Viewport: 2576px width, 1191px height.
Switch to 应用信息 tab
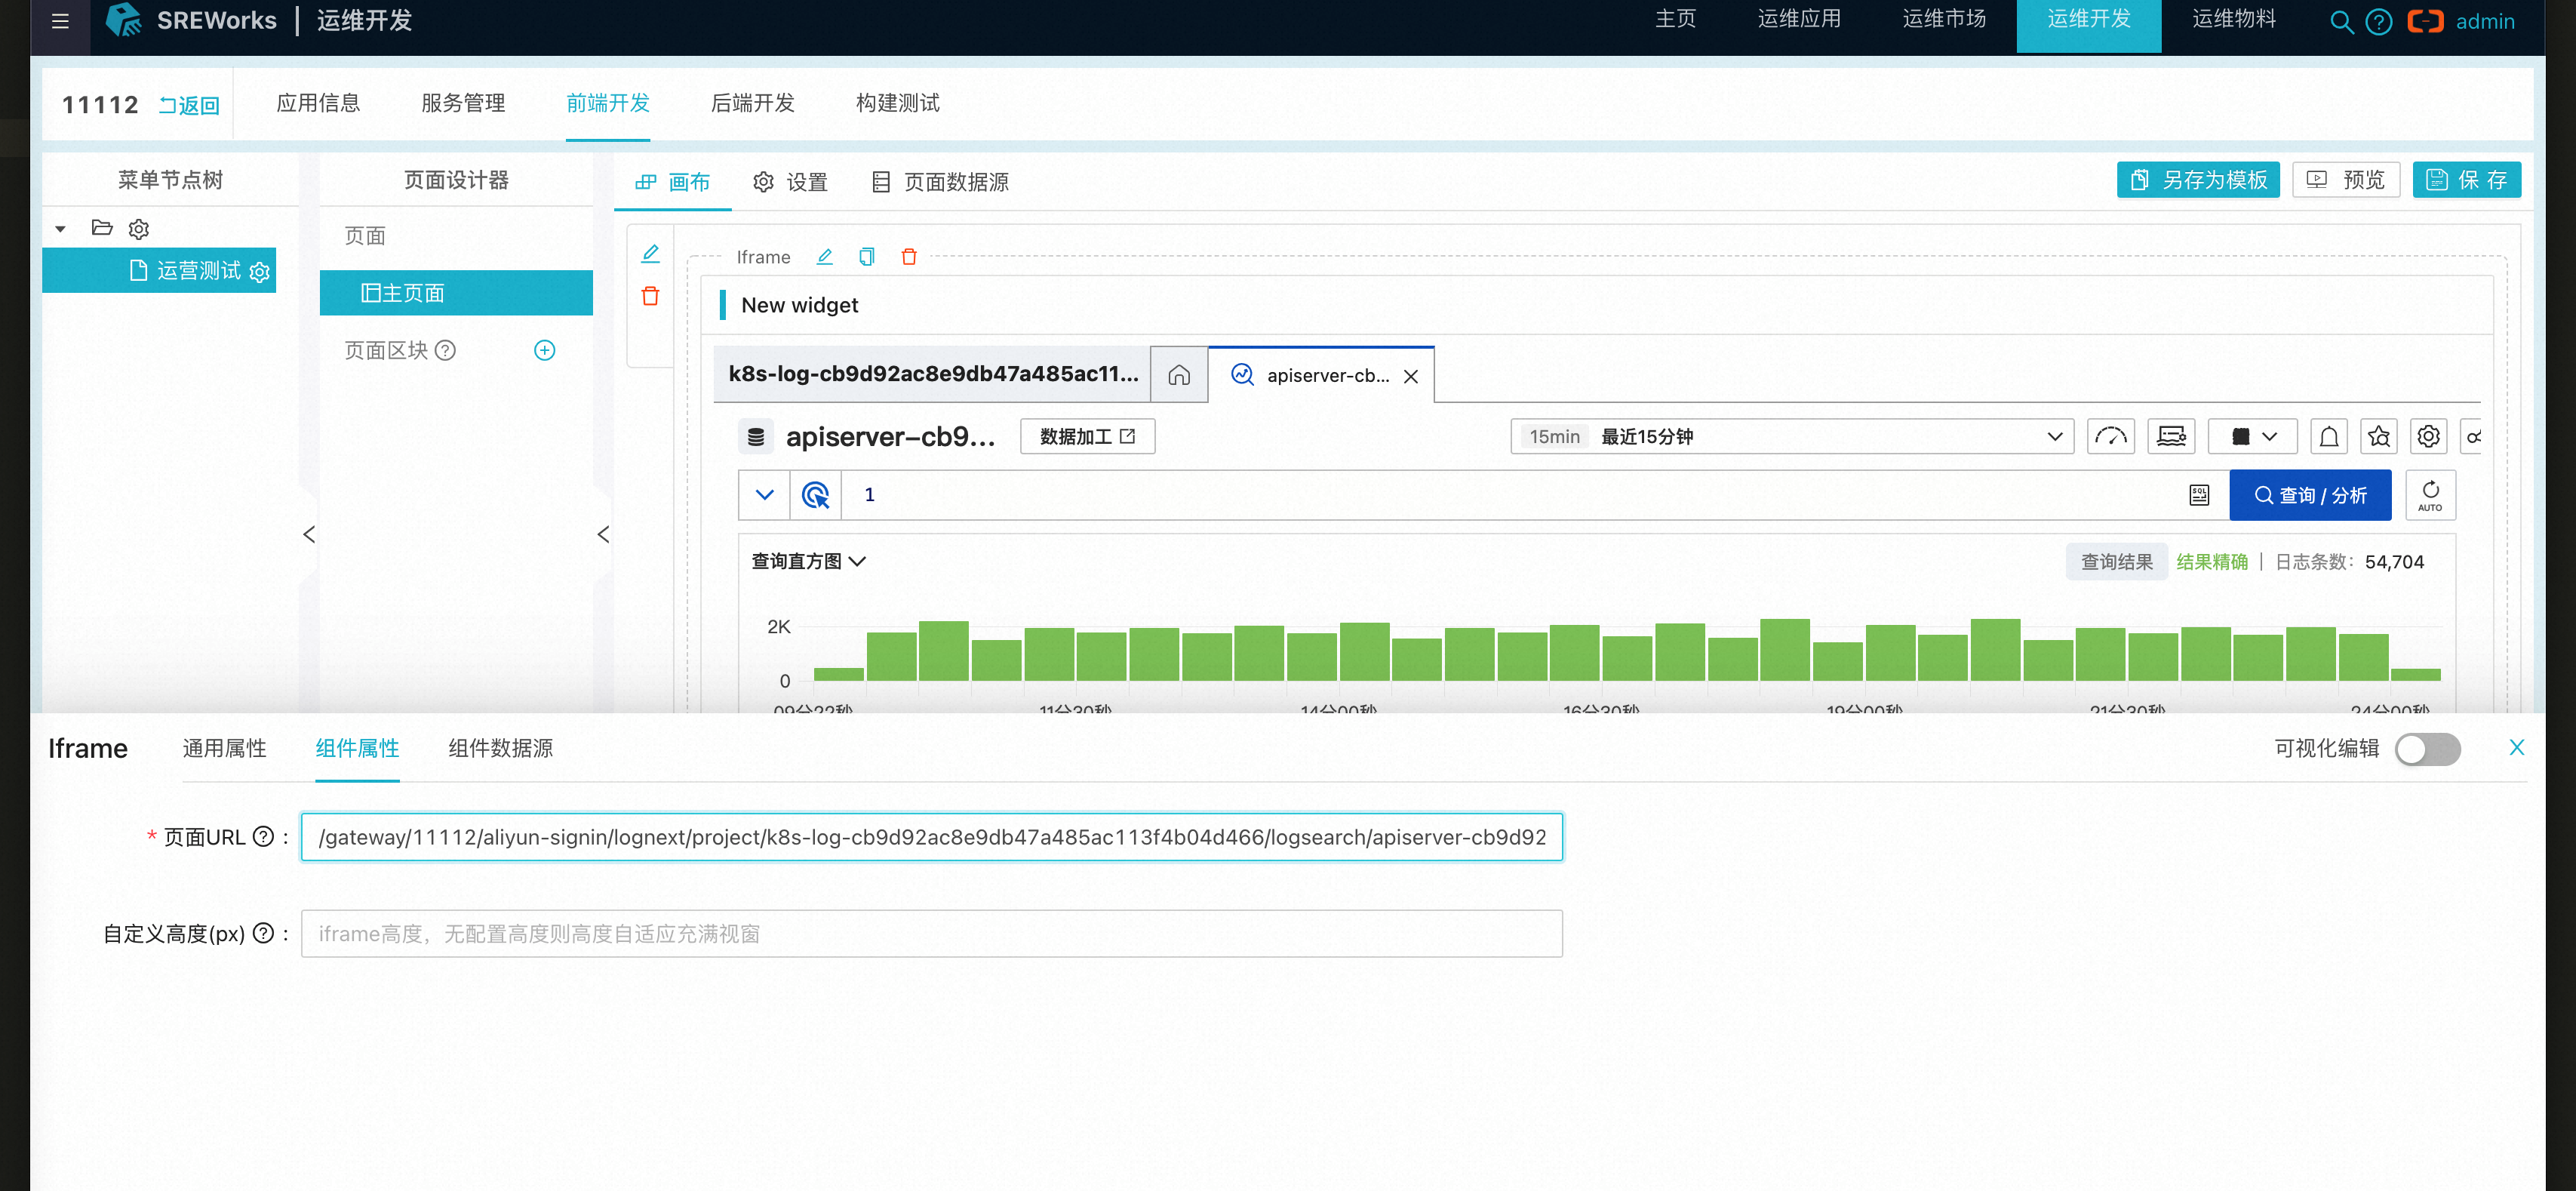coord(318,103)
